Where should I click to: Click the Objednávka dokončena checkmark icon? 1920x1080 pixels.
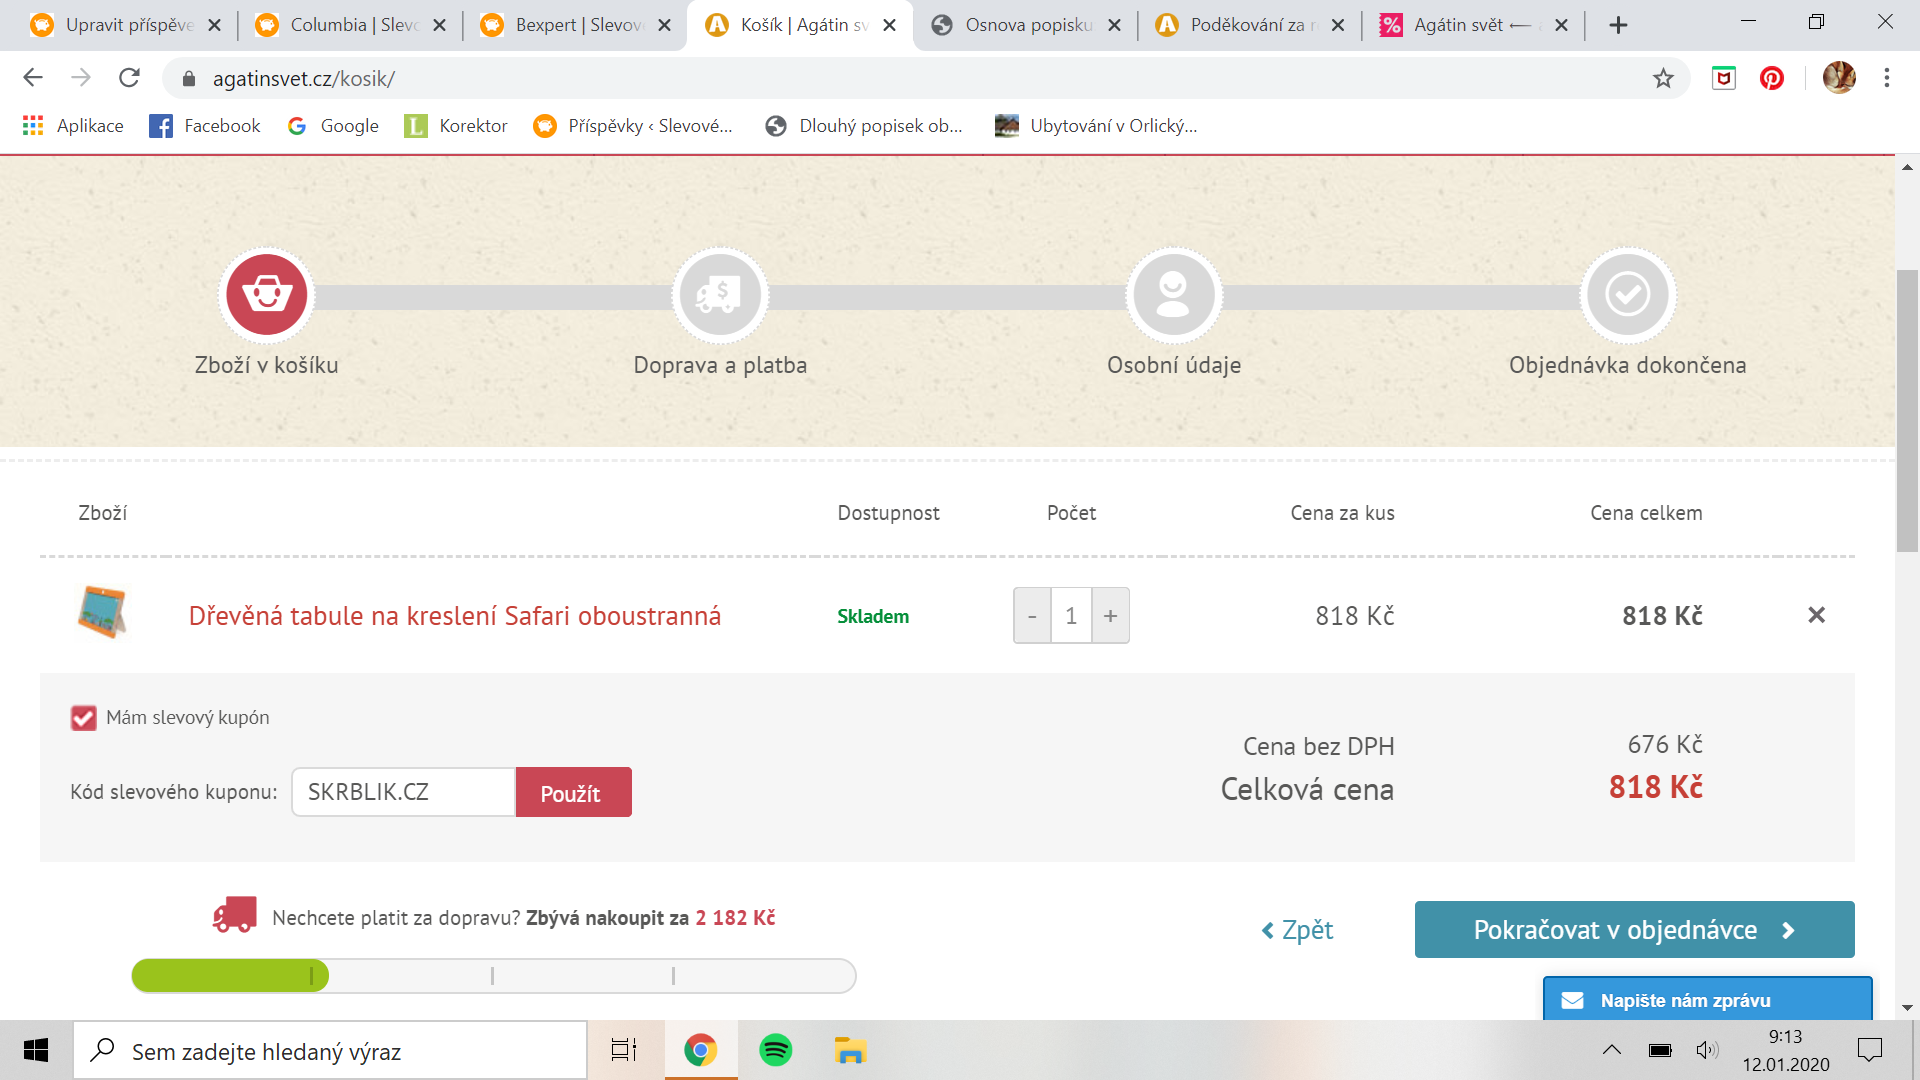[1627, 295]
